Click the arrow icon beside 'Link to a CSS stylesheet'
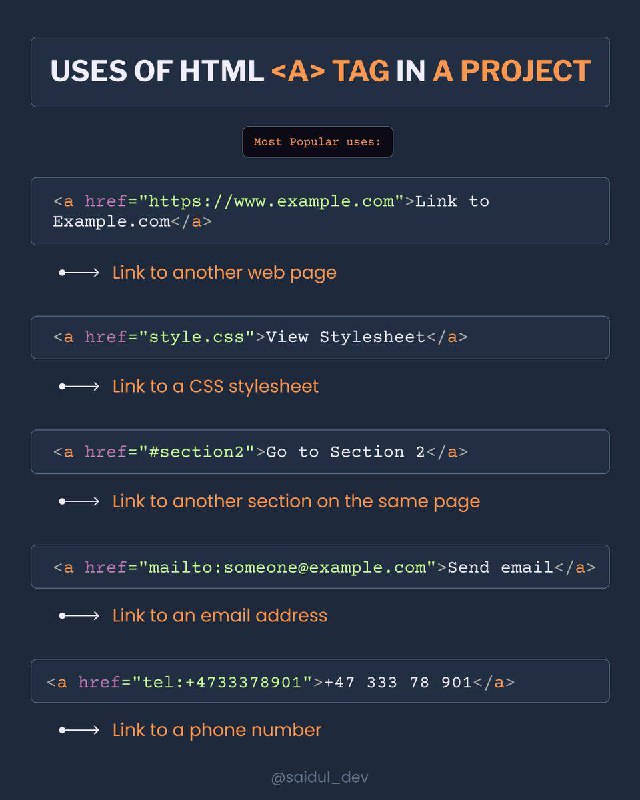Image resolution: width=640 pixels, height=800 pixels. [79, 387]
